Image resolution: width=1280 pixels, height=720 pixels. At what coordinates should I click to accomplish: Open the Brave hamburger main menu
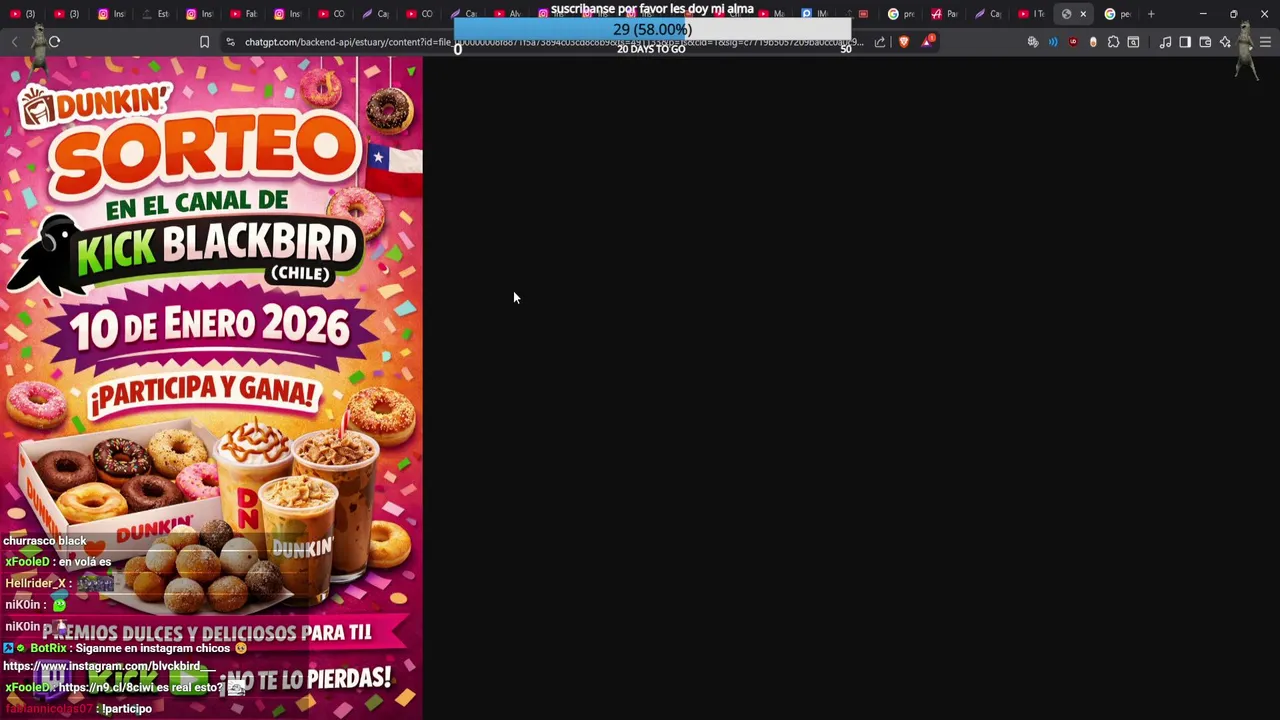pos(1265,42)
